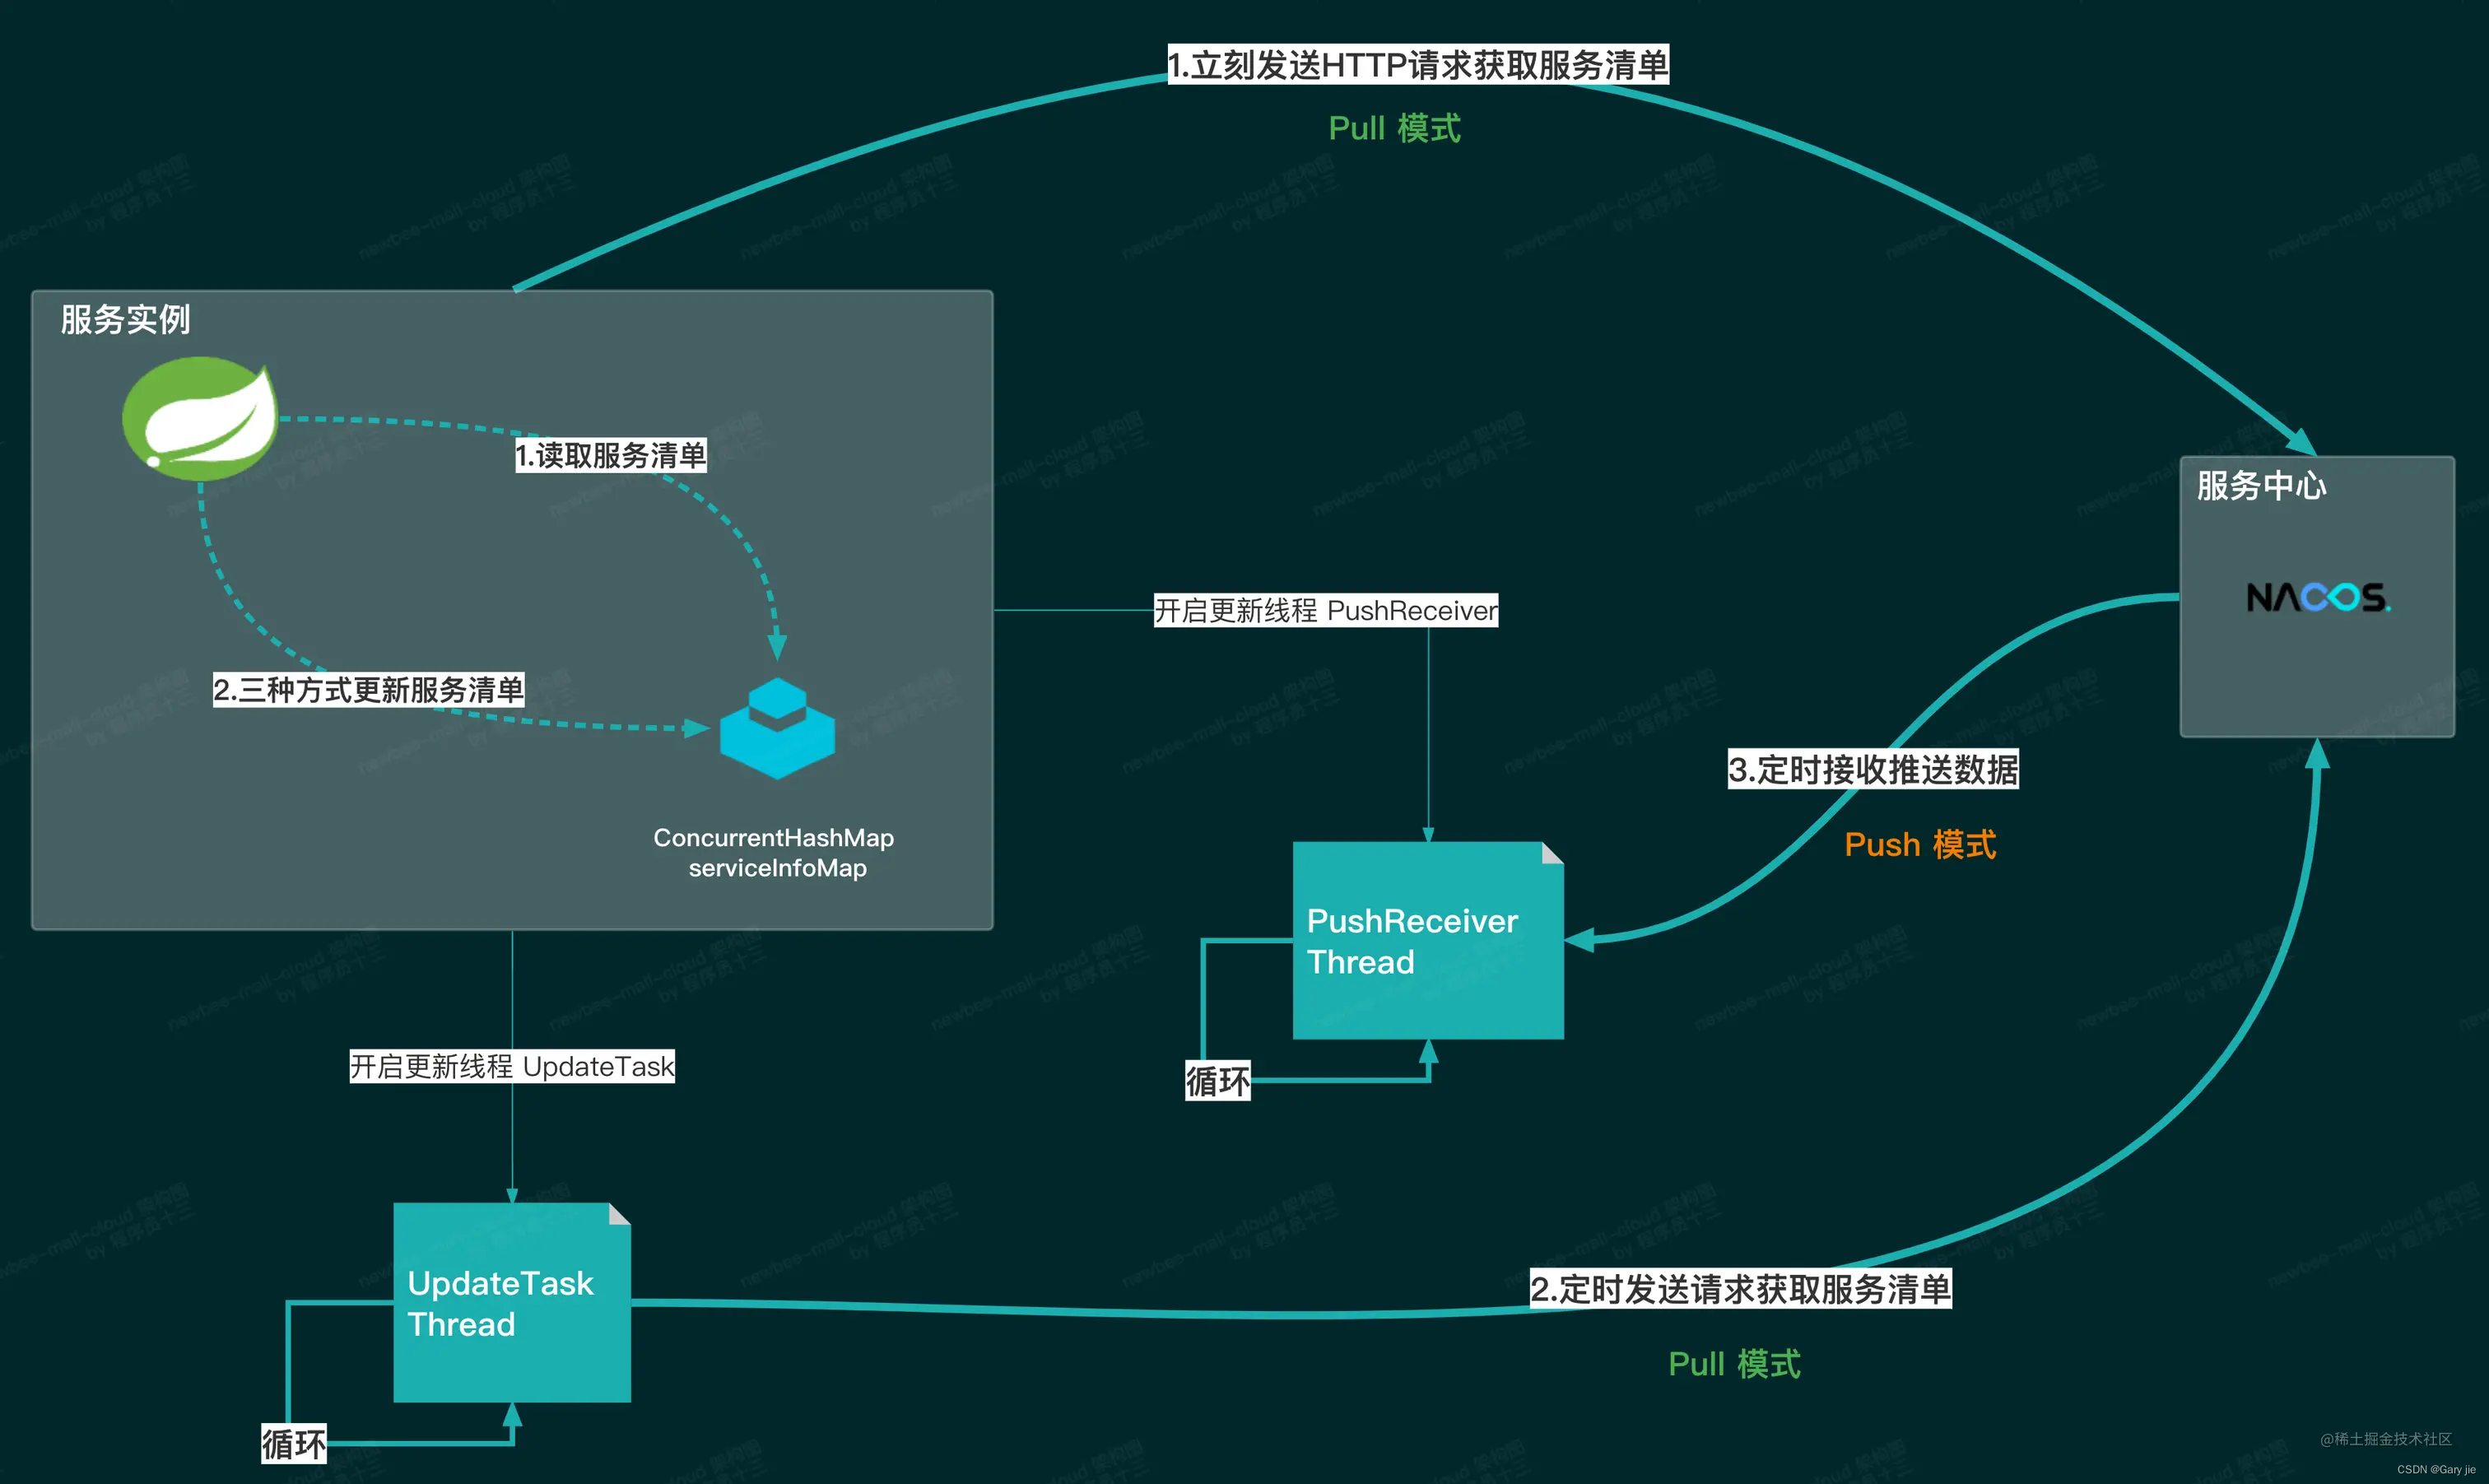Click the '开启更新线程 PushReceiver' label
The image size is (2489, 1484).
point(1325,610)
